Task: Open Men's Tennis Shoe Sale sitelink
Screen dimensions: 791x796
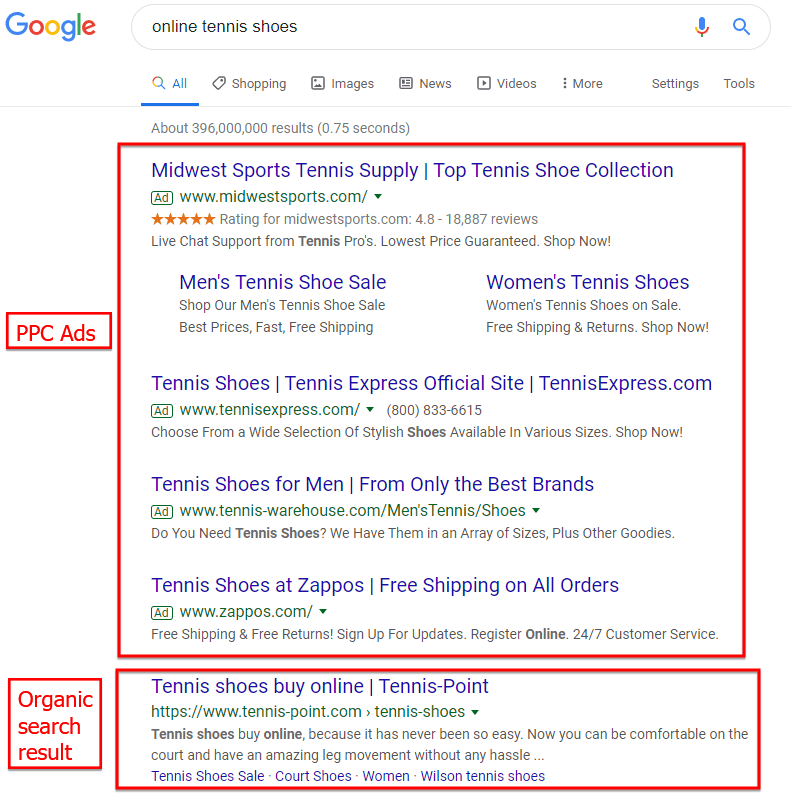Action: (x=283, y=282)
